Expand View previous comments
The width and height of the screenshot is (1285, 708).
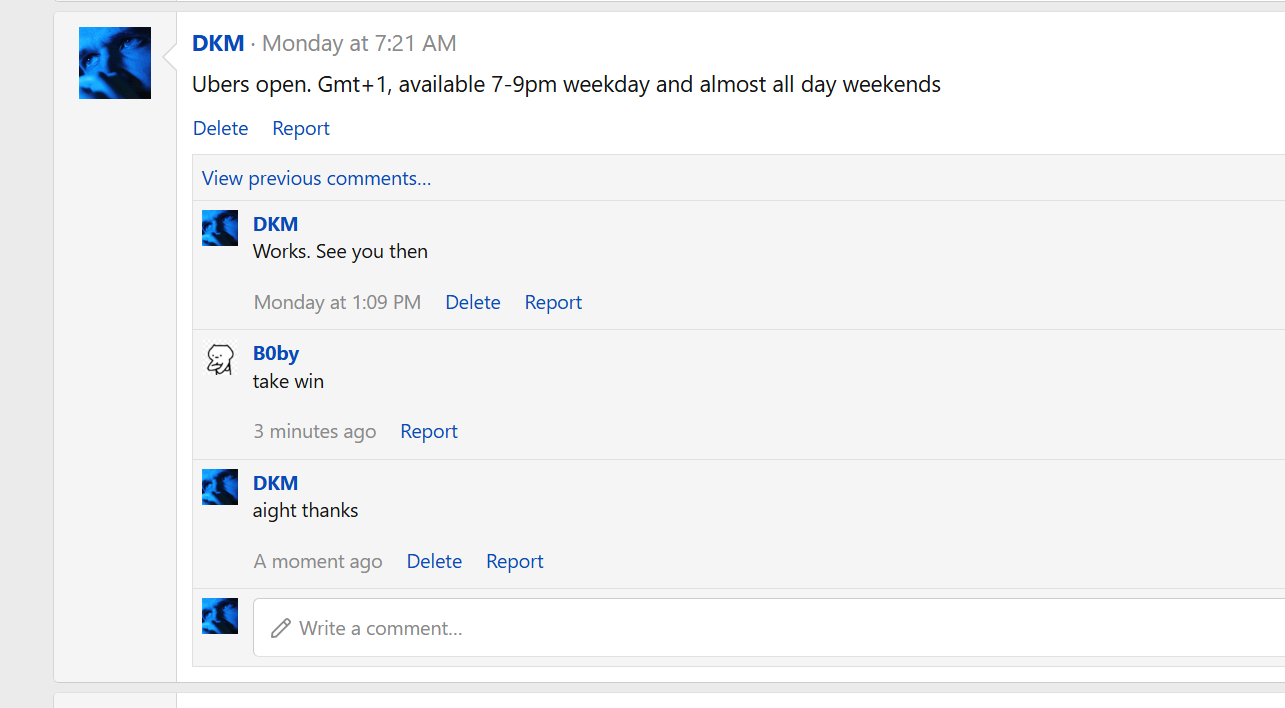(316, 178)
